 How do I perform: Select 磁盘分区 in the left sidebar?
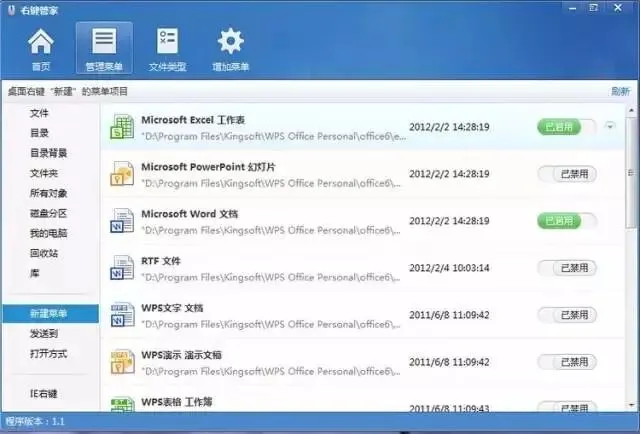pyautogui.click(x=49, y=213)
